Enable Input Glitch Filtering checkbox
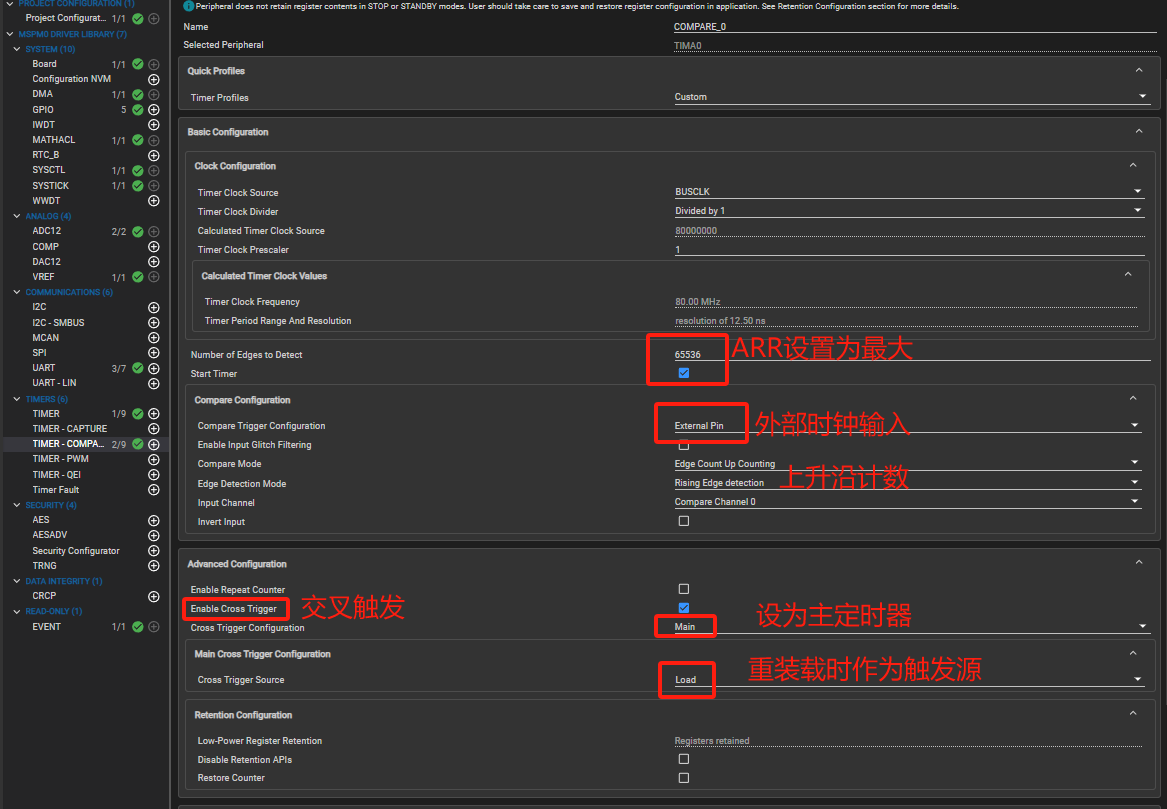 (684, 445)
